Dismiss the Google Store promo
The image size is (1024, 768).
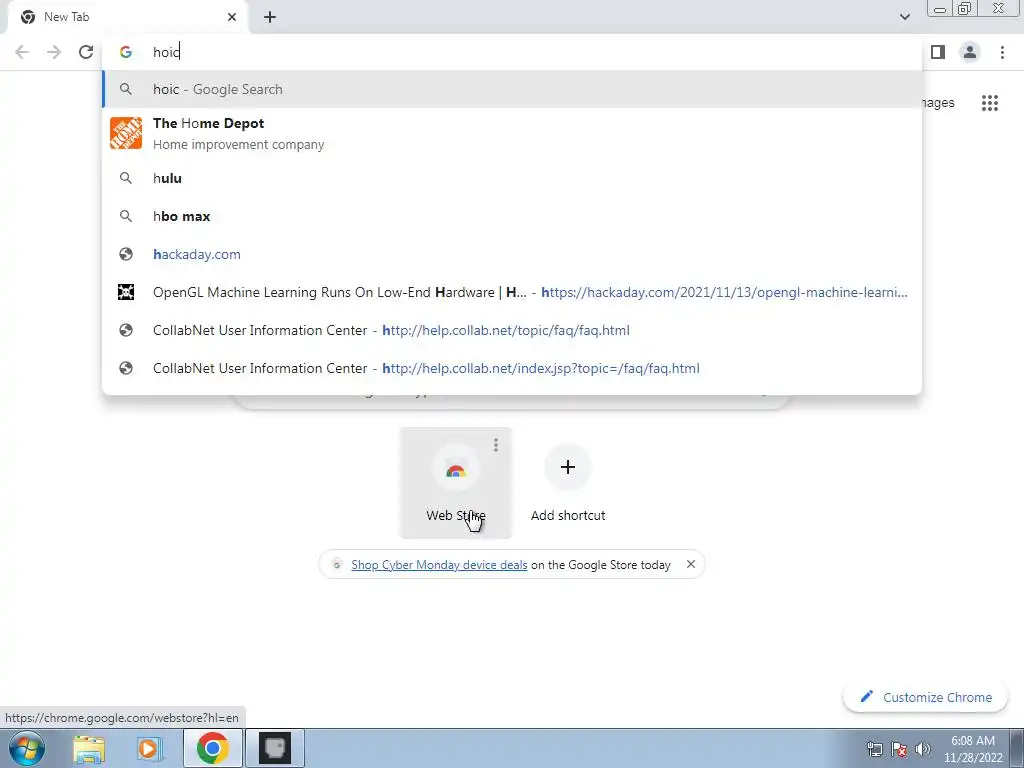690,564
